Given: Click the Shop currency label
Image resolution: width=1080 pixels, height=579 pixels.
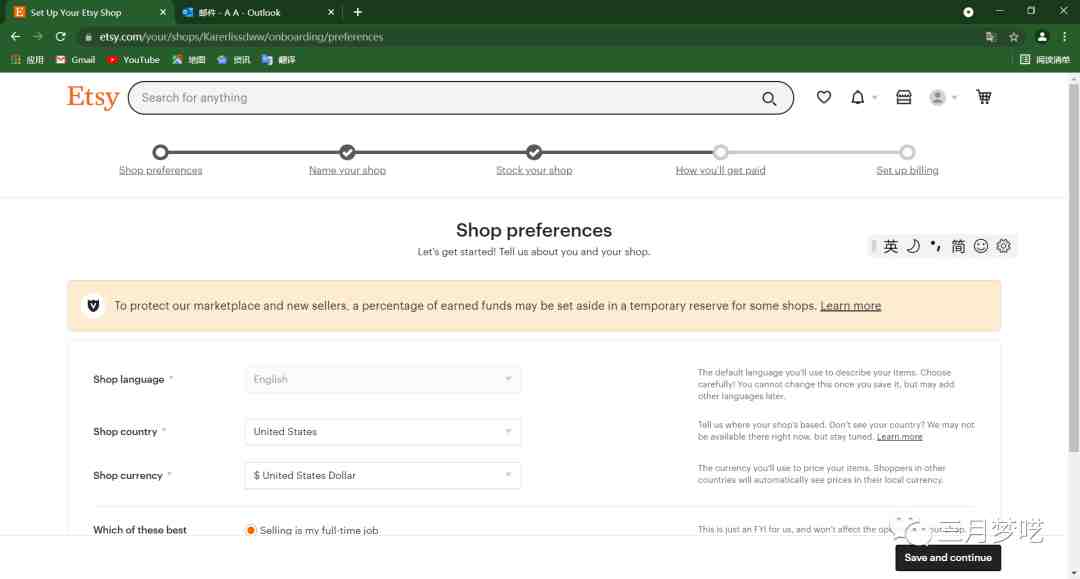Looking at the screenshot, I should [128, 476].
